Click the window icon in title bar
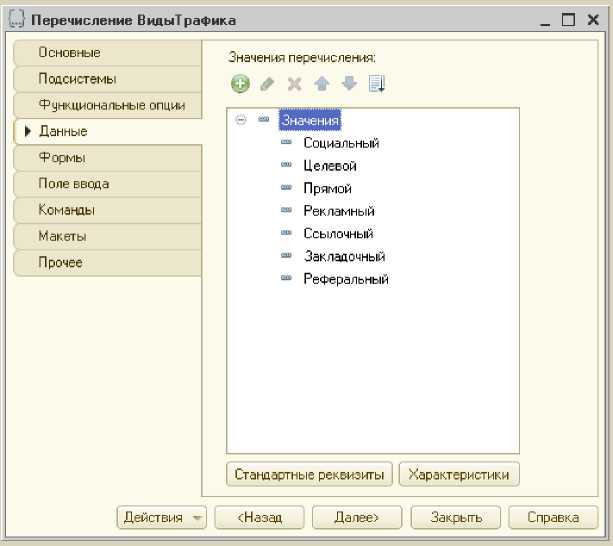 tap(15, 19)
